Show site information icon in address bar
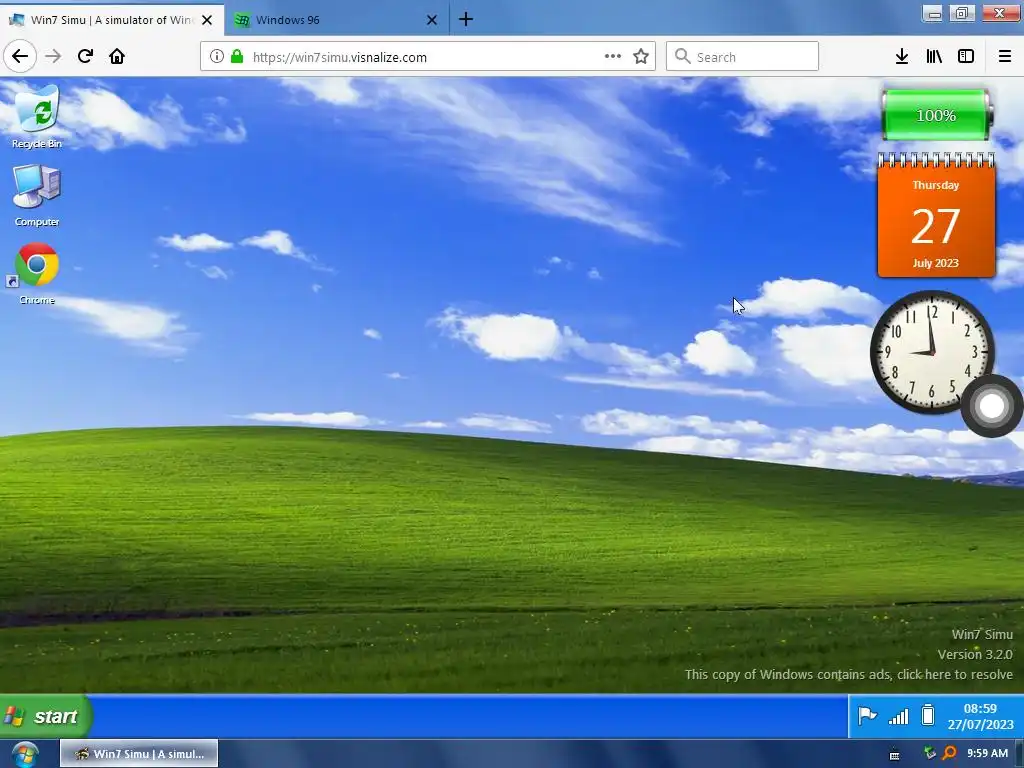1024x768 pixels. pyautogui.click(x=217, y=56)
